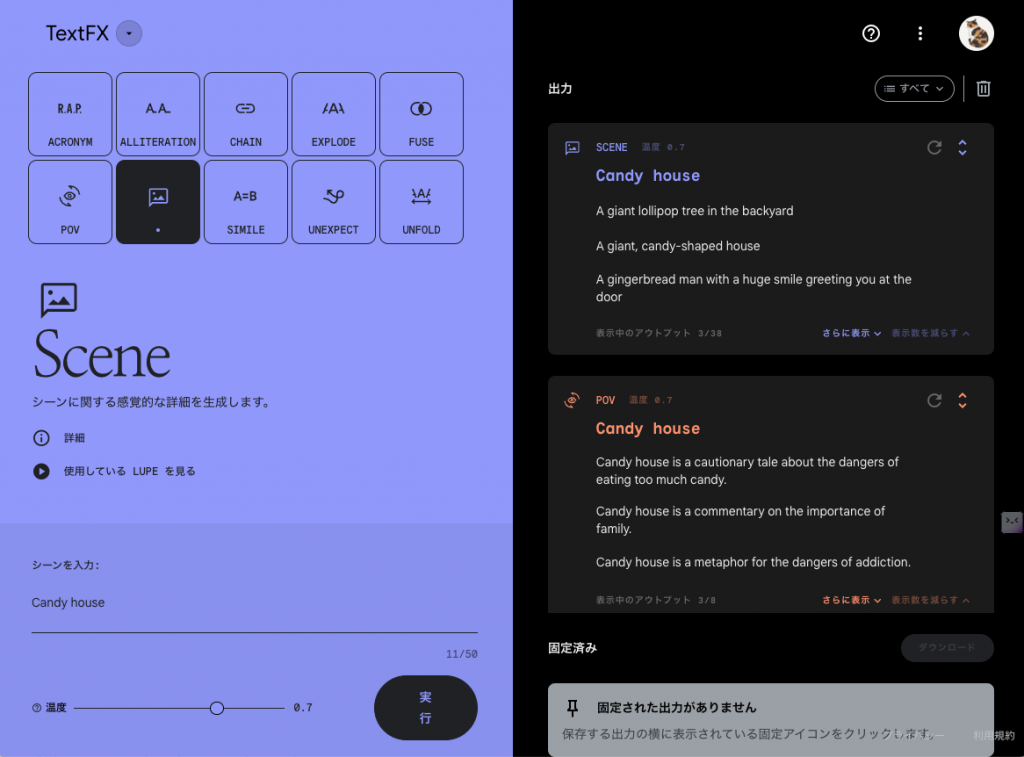Screen dimensions: 1024x757
Task: Select the EXPLODE tool
Action: tap(333, 113)
